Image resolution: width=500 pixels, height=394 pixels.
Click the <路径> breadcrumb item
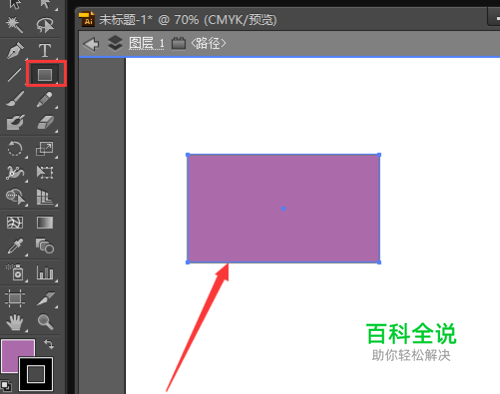pyautogui.click(x=209, y=43)
